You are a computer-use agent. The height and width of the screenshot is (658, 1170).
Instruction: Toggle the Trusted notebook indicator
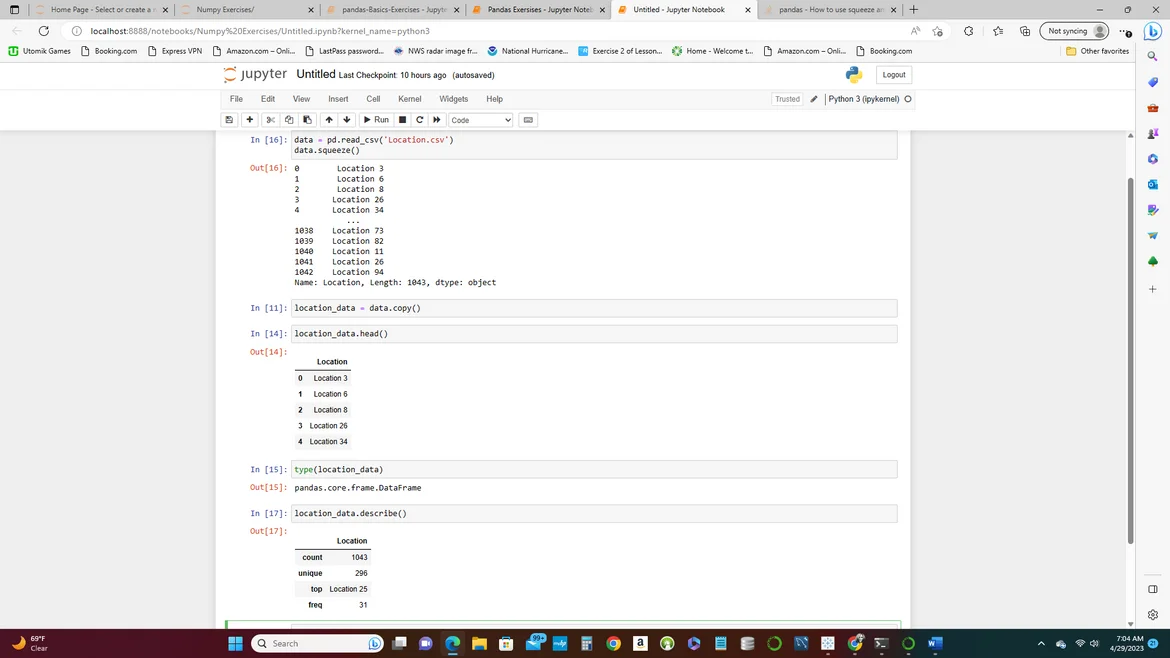pos(787,99)
